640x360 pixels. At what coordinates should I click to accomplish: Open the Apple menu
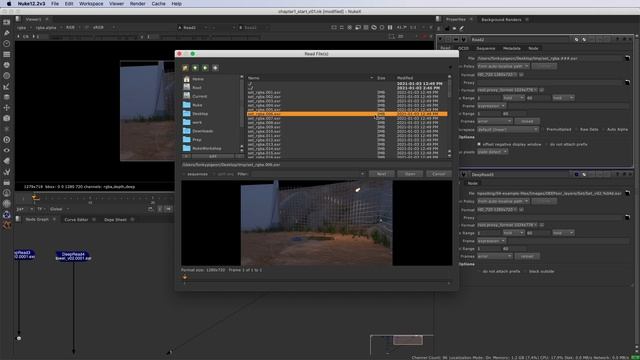(9, 4)
